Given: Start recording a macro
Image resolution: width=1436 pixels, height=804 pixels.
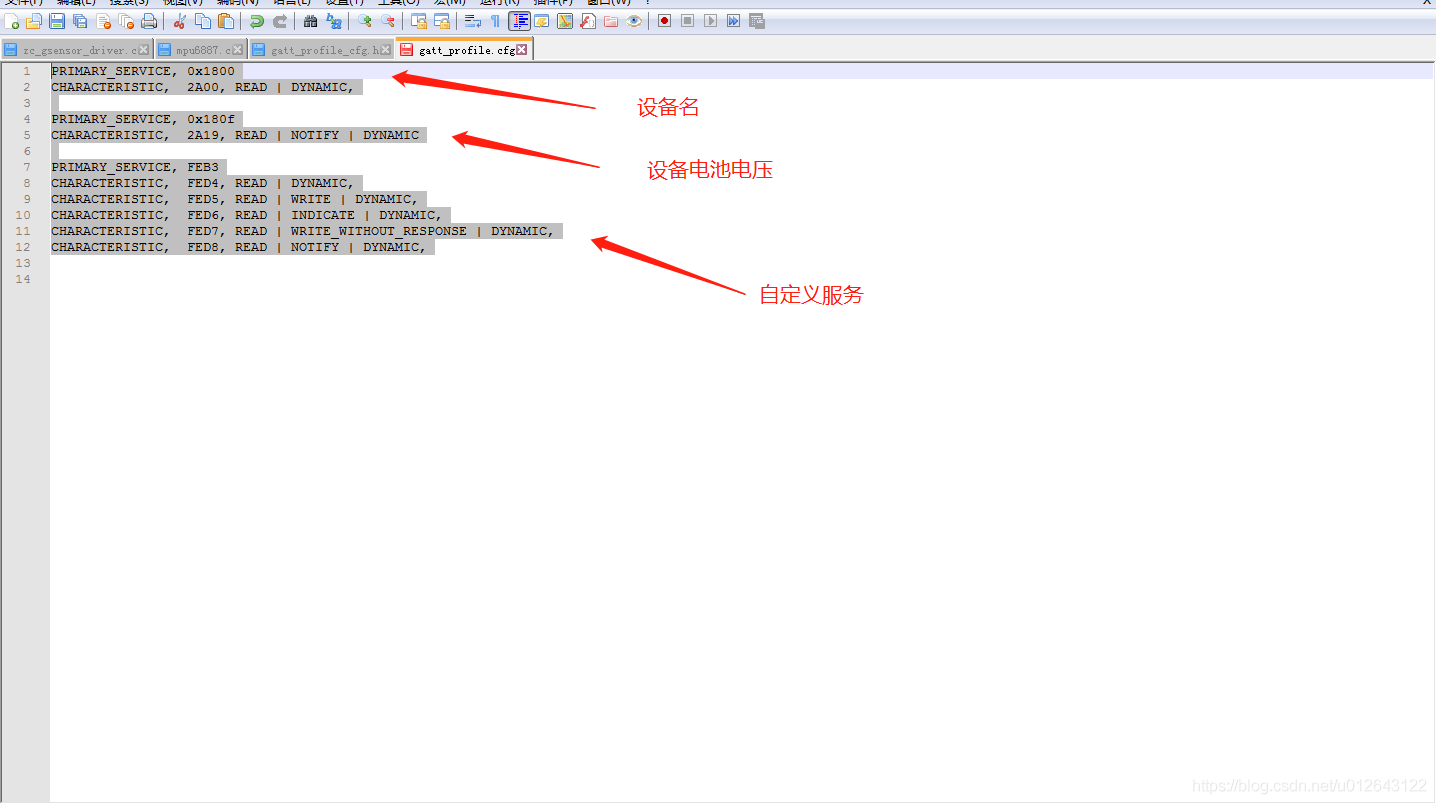Looking at the screenshot, I should [x=664, y=21].
